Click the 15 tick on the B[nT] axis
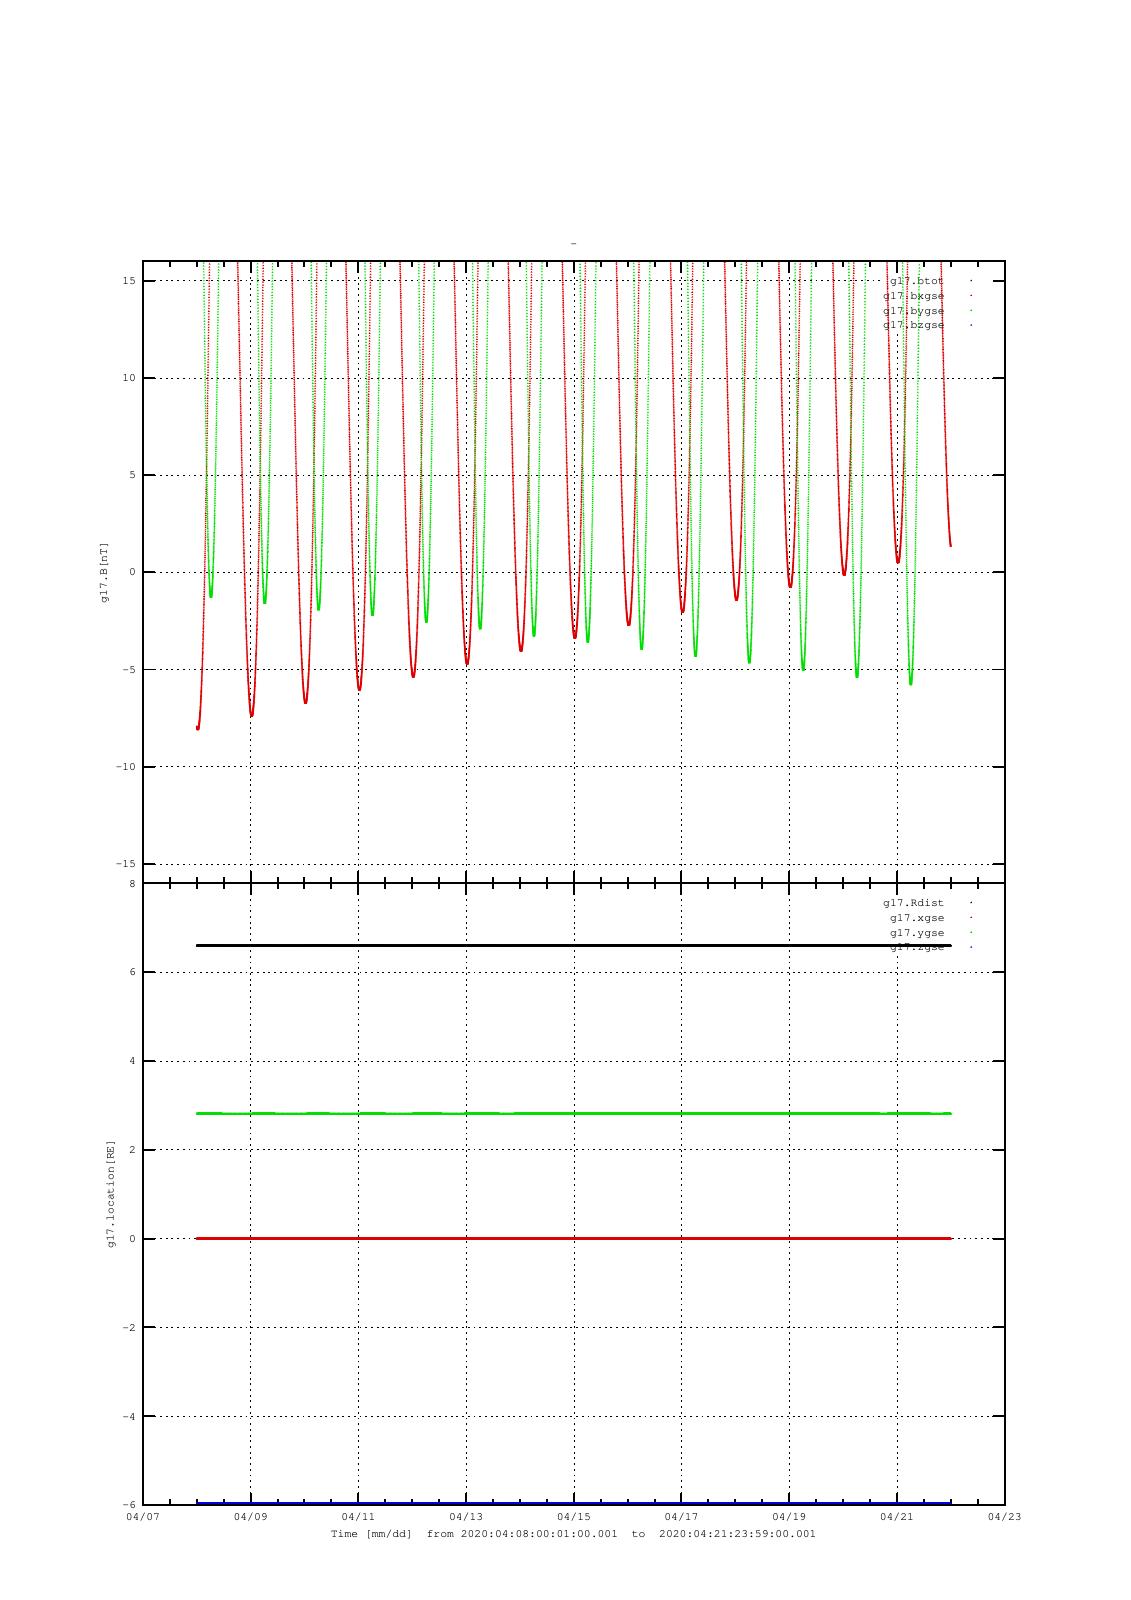1131x1600 pixels. pos(129,281)
